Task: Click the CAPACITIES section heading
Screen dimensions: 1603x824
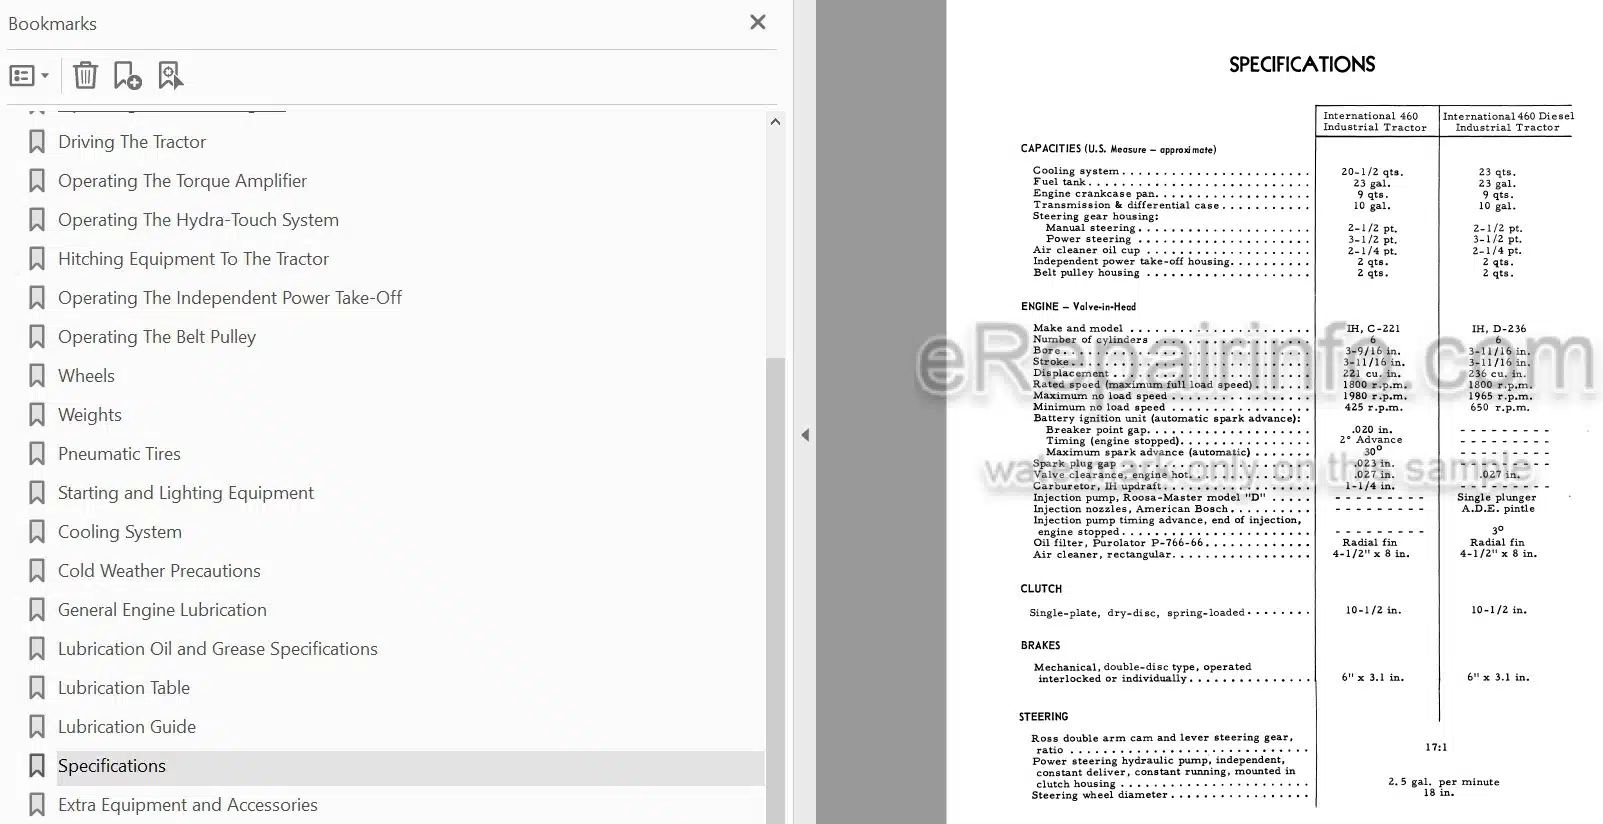Action: [1118, 149]
